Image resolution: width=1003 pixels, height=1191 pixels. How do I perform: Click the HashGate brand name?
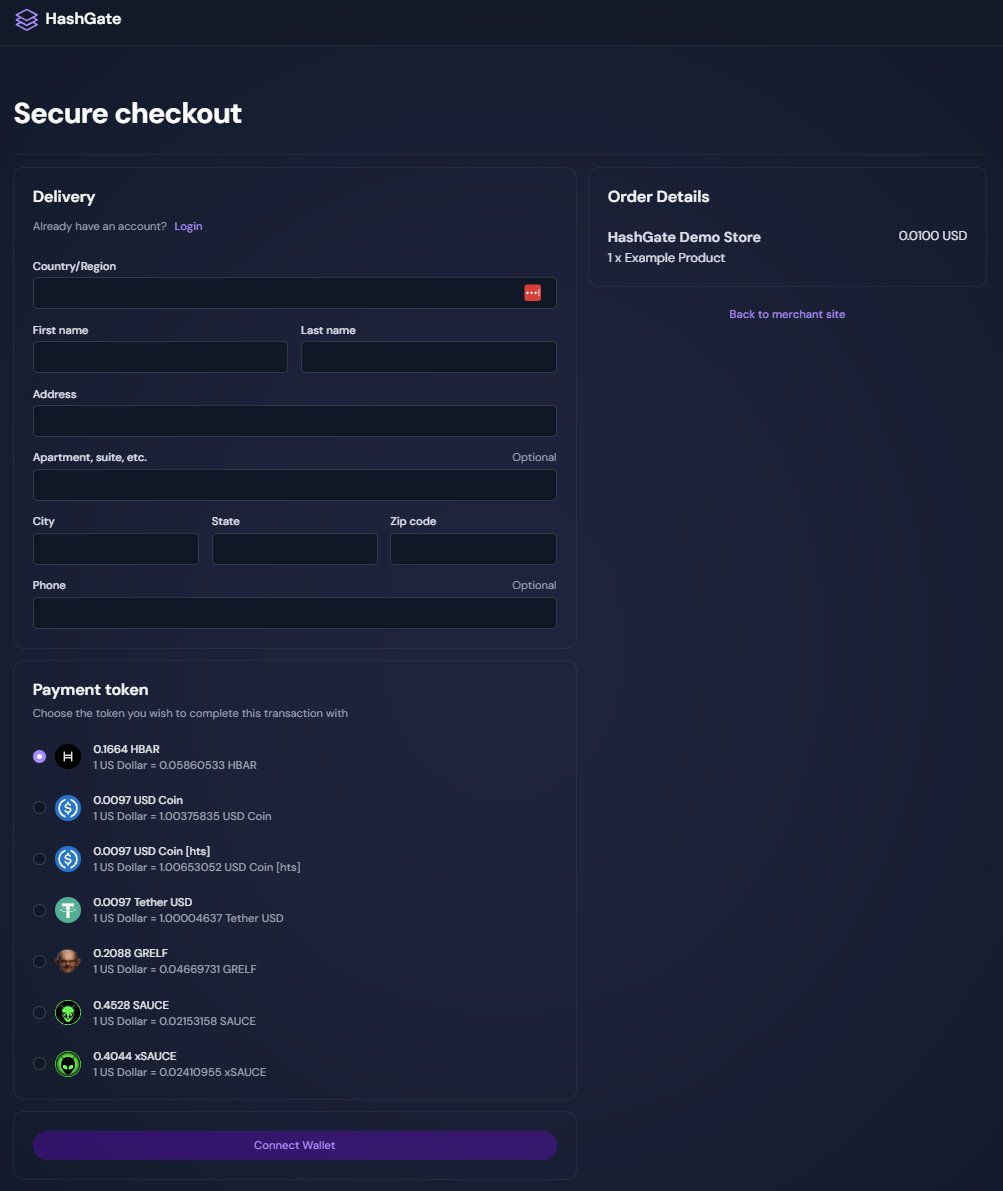coord(83,19)
